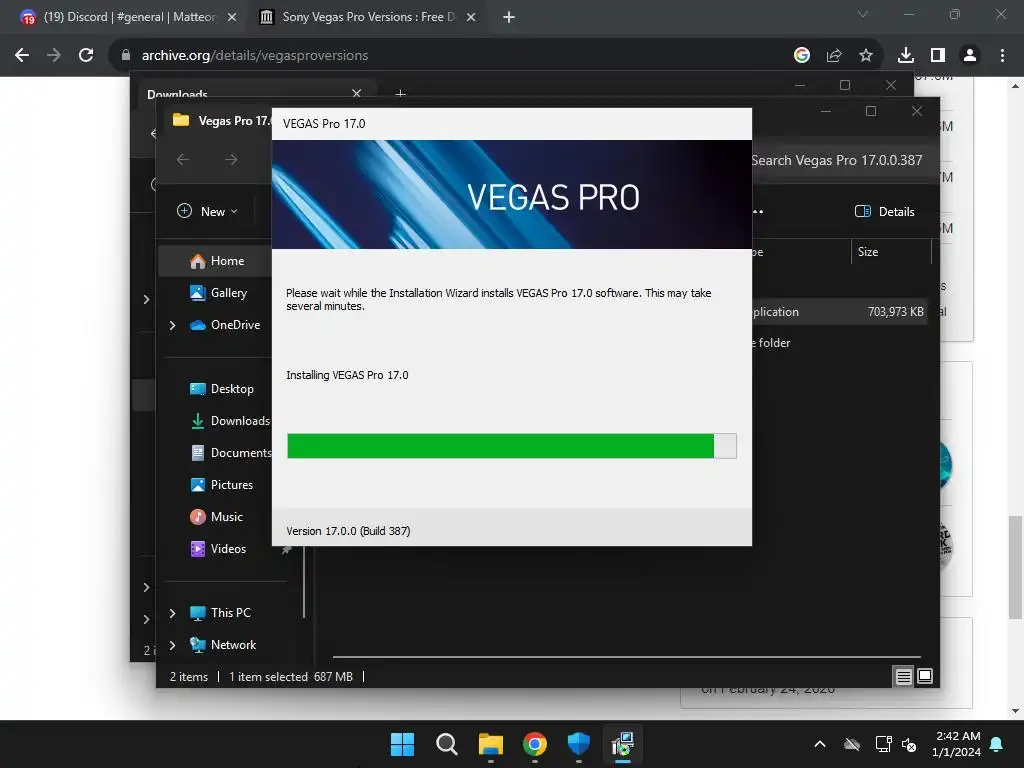
Task: Open Chrome from taskbar
Action: tap(535, 744)
